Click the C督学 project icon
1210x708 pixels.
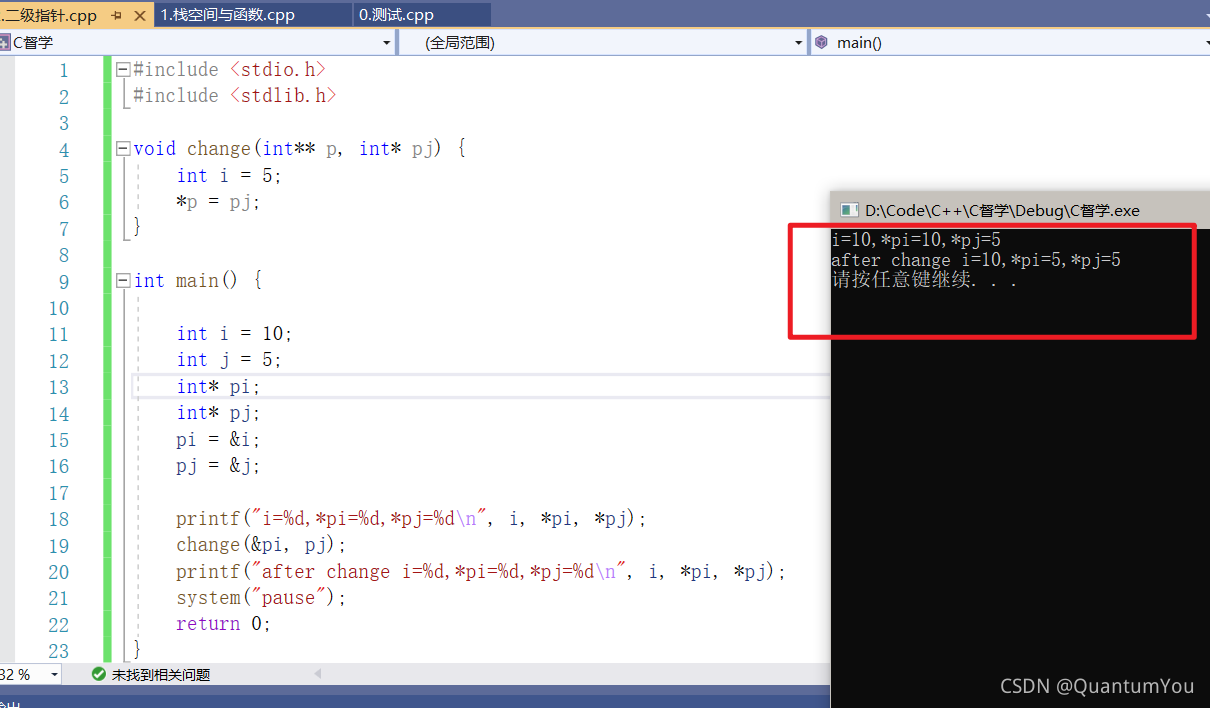[5, 42]
